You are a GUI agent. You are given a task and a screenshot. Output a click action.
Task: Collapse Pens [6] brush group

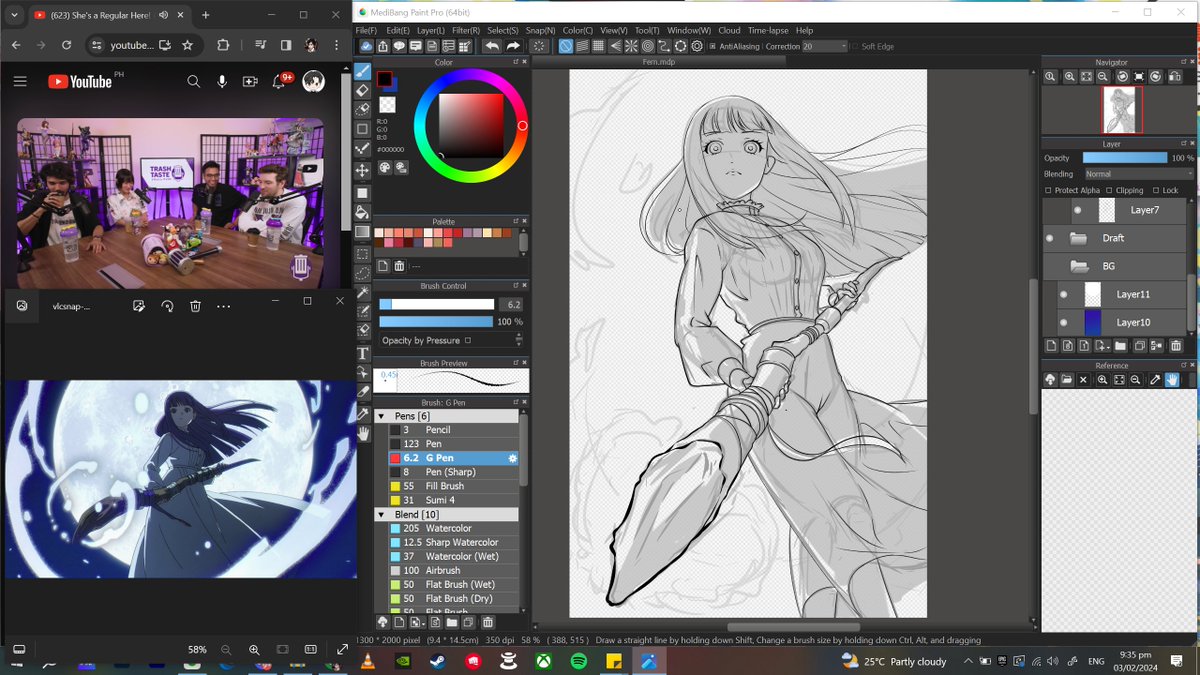[x=381, y=415]
